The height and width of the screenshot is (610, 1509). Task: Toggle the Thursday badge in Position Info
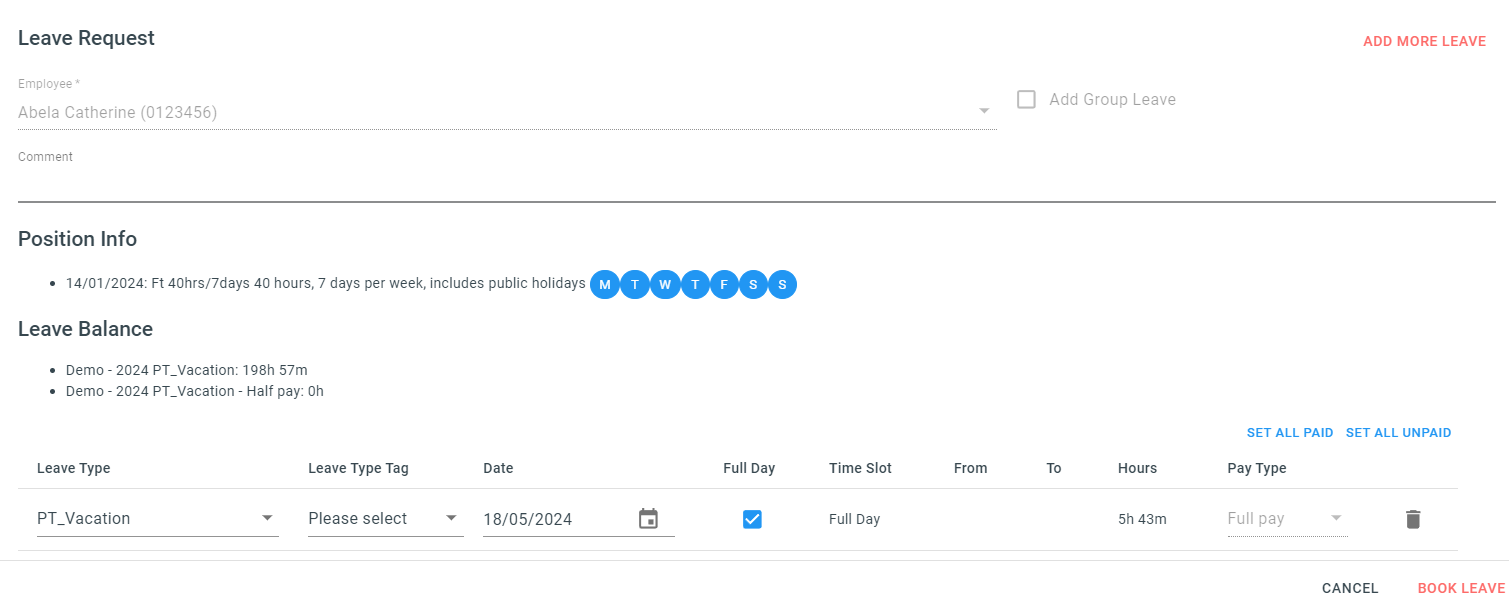pos(694,284)
